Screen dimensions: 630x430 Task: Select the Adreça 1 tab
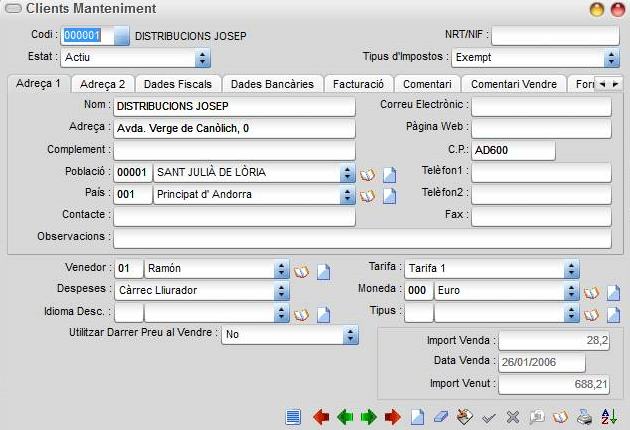point(38,84)
